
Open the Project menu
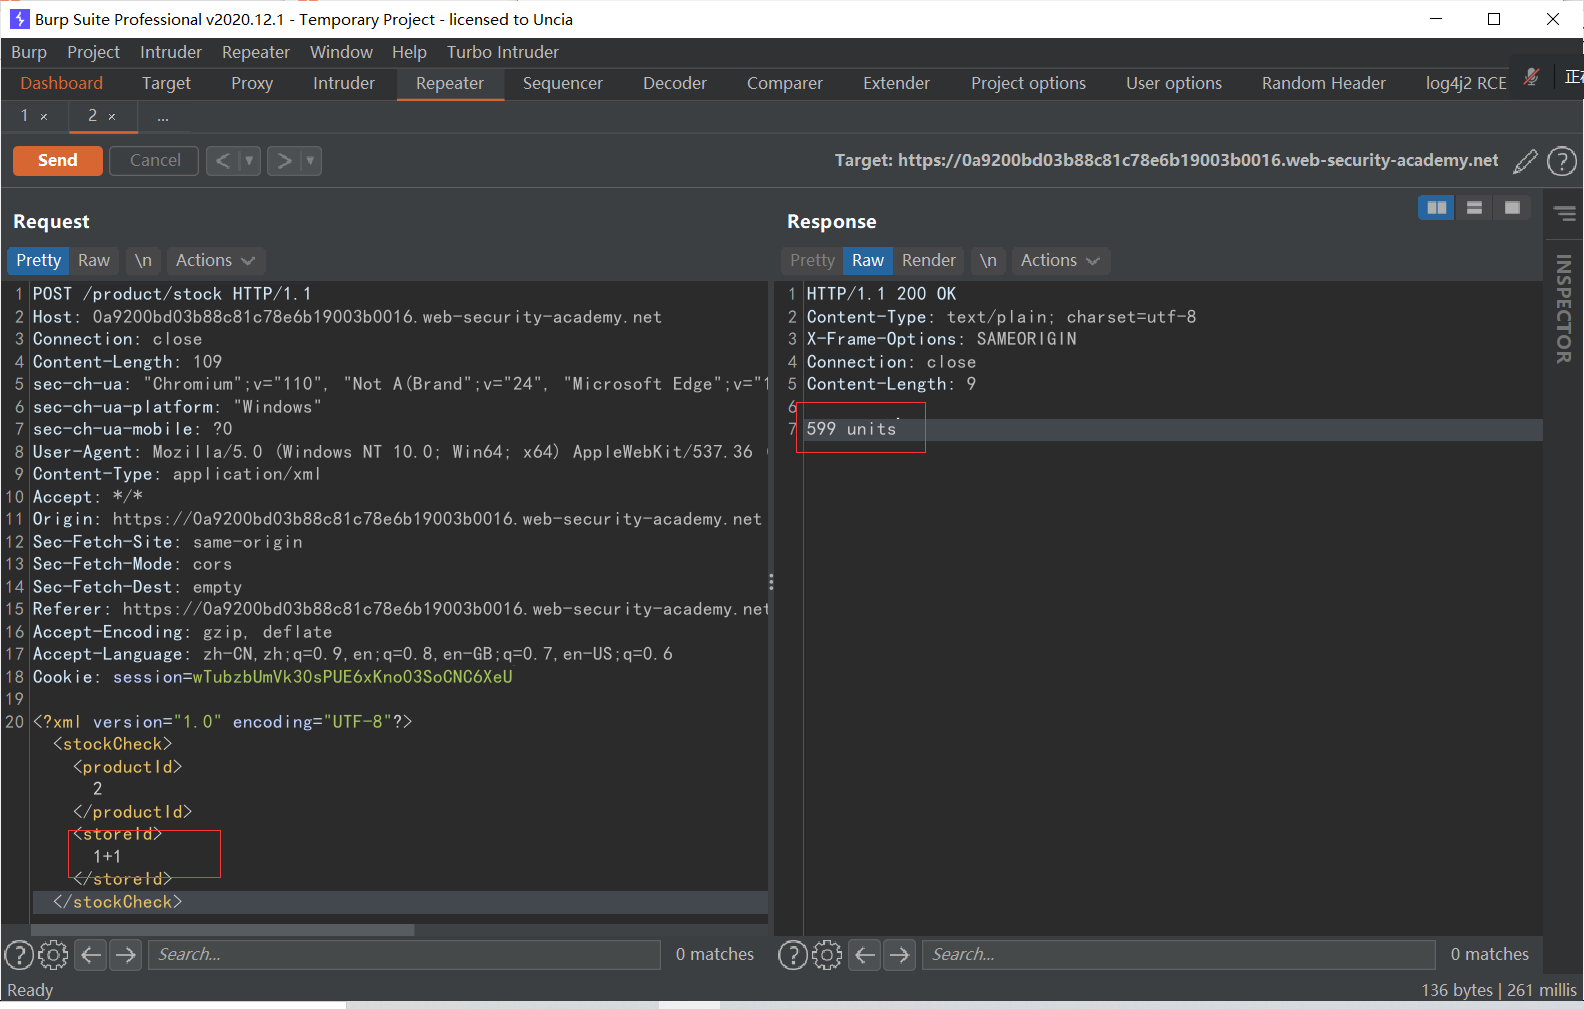pyautogui.click(x=93, y=52)
